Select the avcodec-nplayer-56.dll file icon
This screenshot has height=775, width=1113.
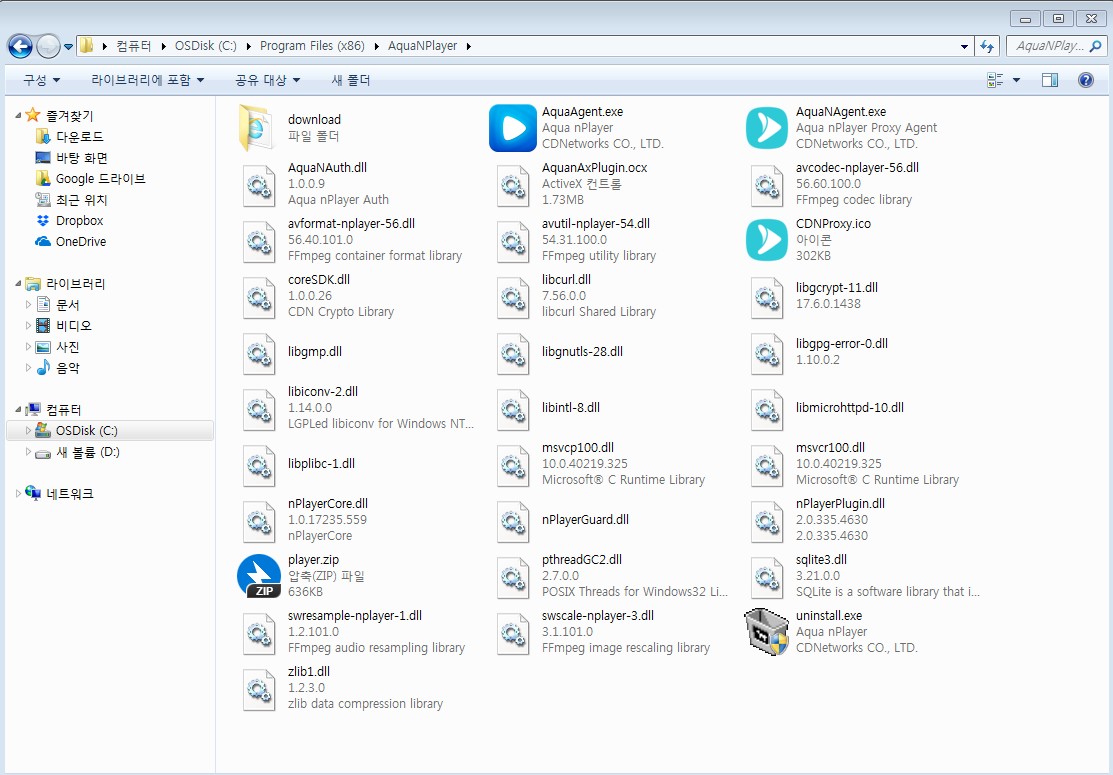pos(767,185)
